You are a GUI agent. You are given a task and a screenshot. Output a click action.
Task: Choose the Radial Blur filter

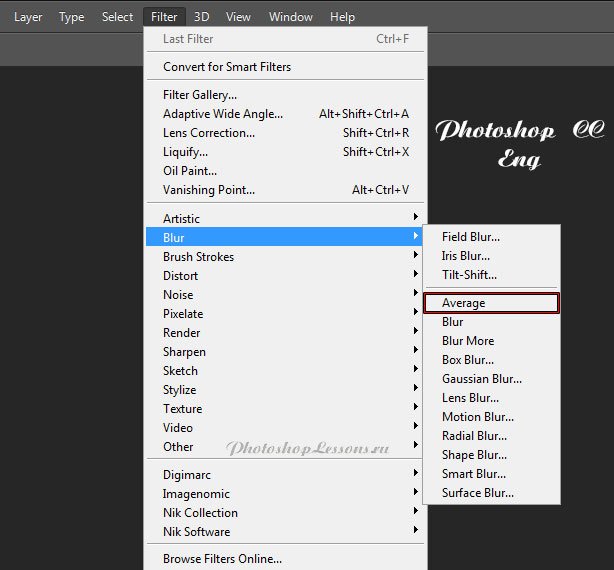pyautogui.click(x=474, y=436)
